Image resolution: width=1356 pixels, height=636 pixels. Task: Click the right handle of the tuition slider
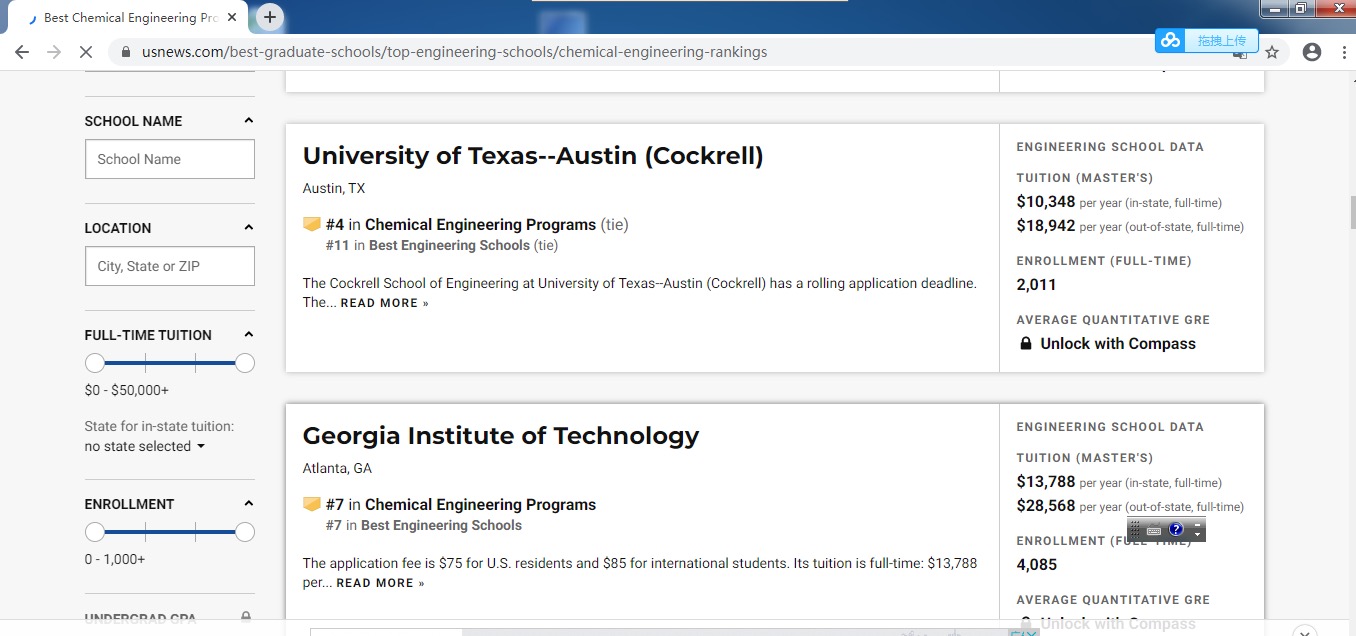[x=245, y=363]
